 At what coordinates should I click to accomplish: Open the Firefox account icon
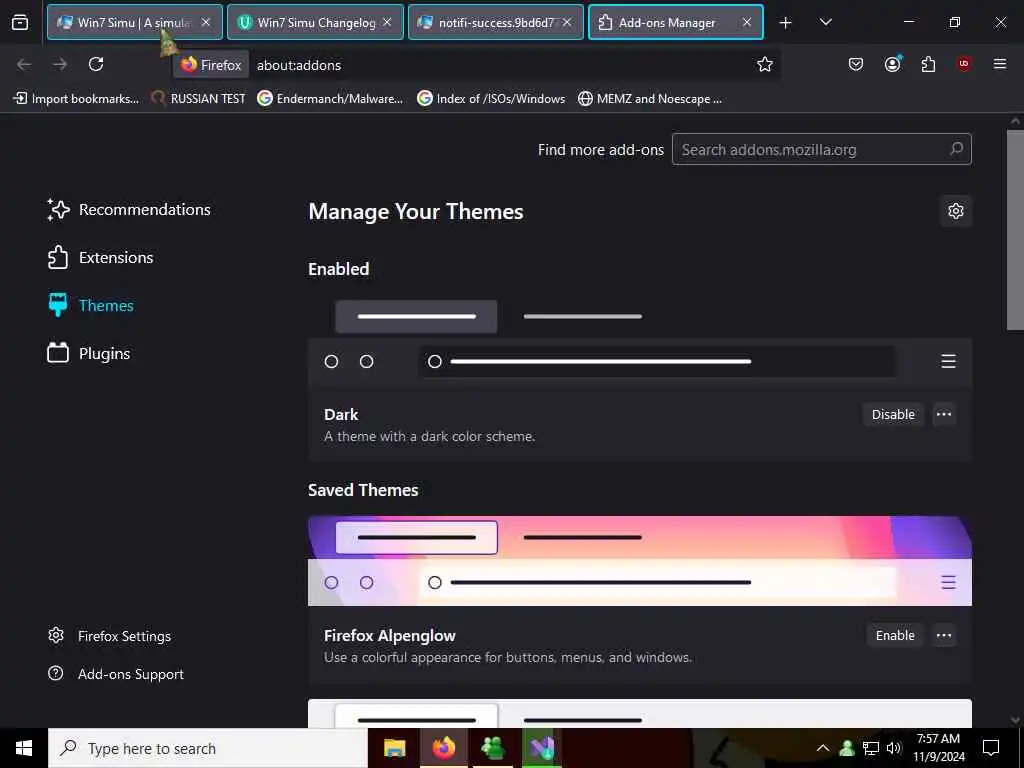tap(892, 64)
